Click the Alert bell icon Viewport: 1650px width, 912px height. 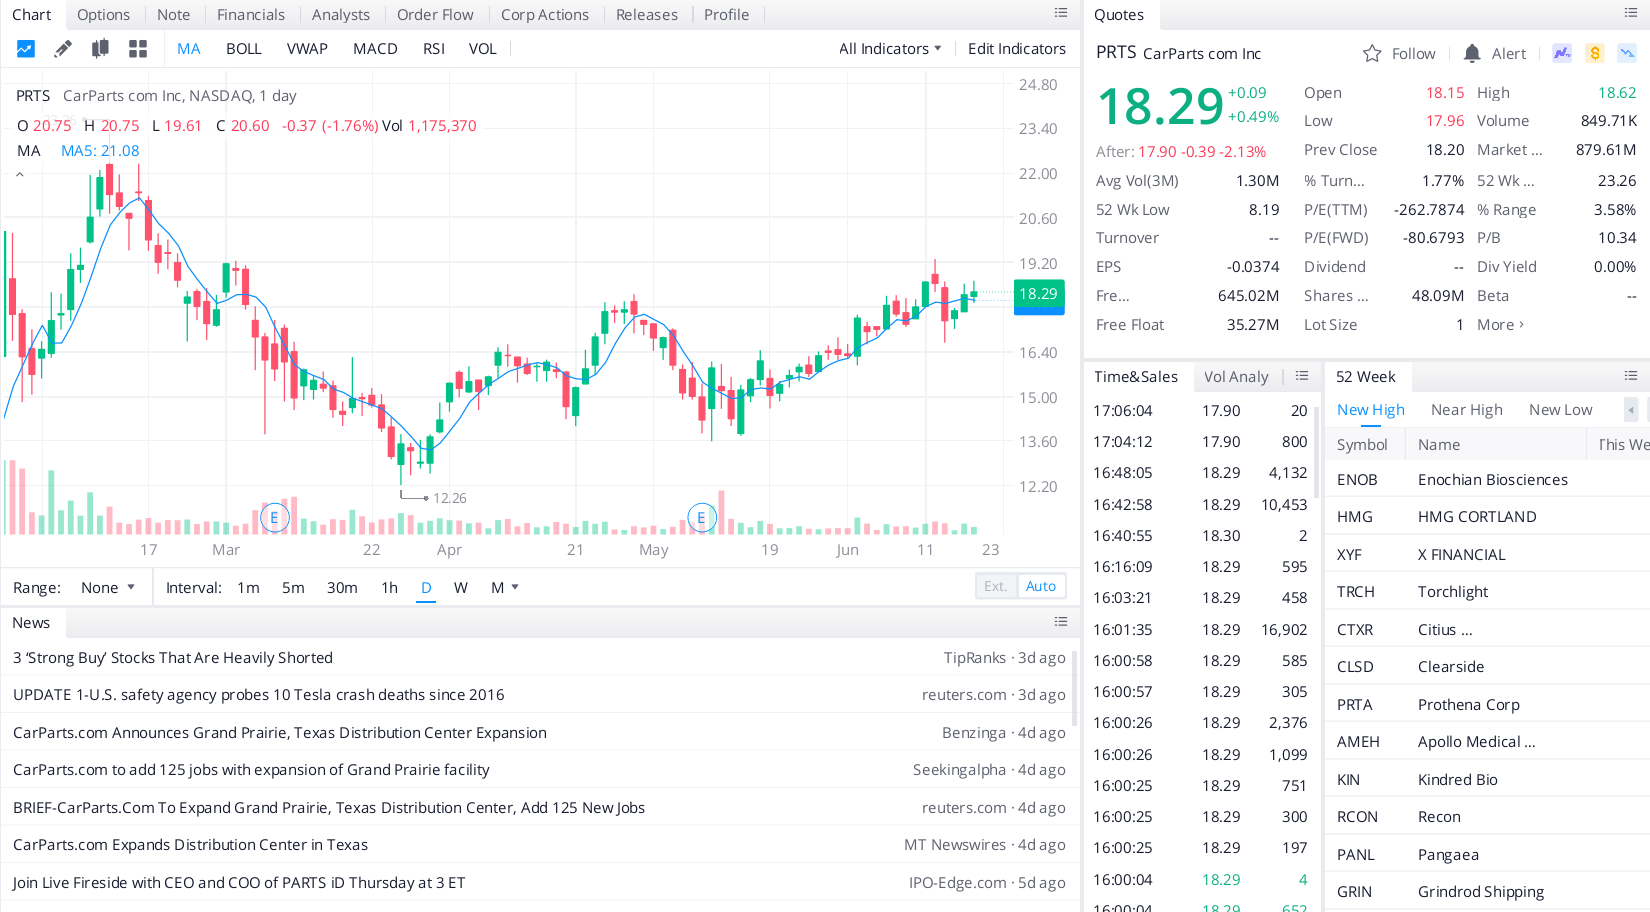(x=1472, y=54)
